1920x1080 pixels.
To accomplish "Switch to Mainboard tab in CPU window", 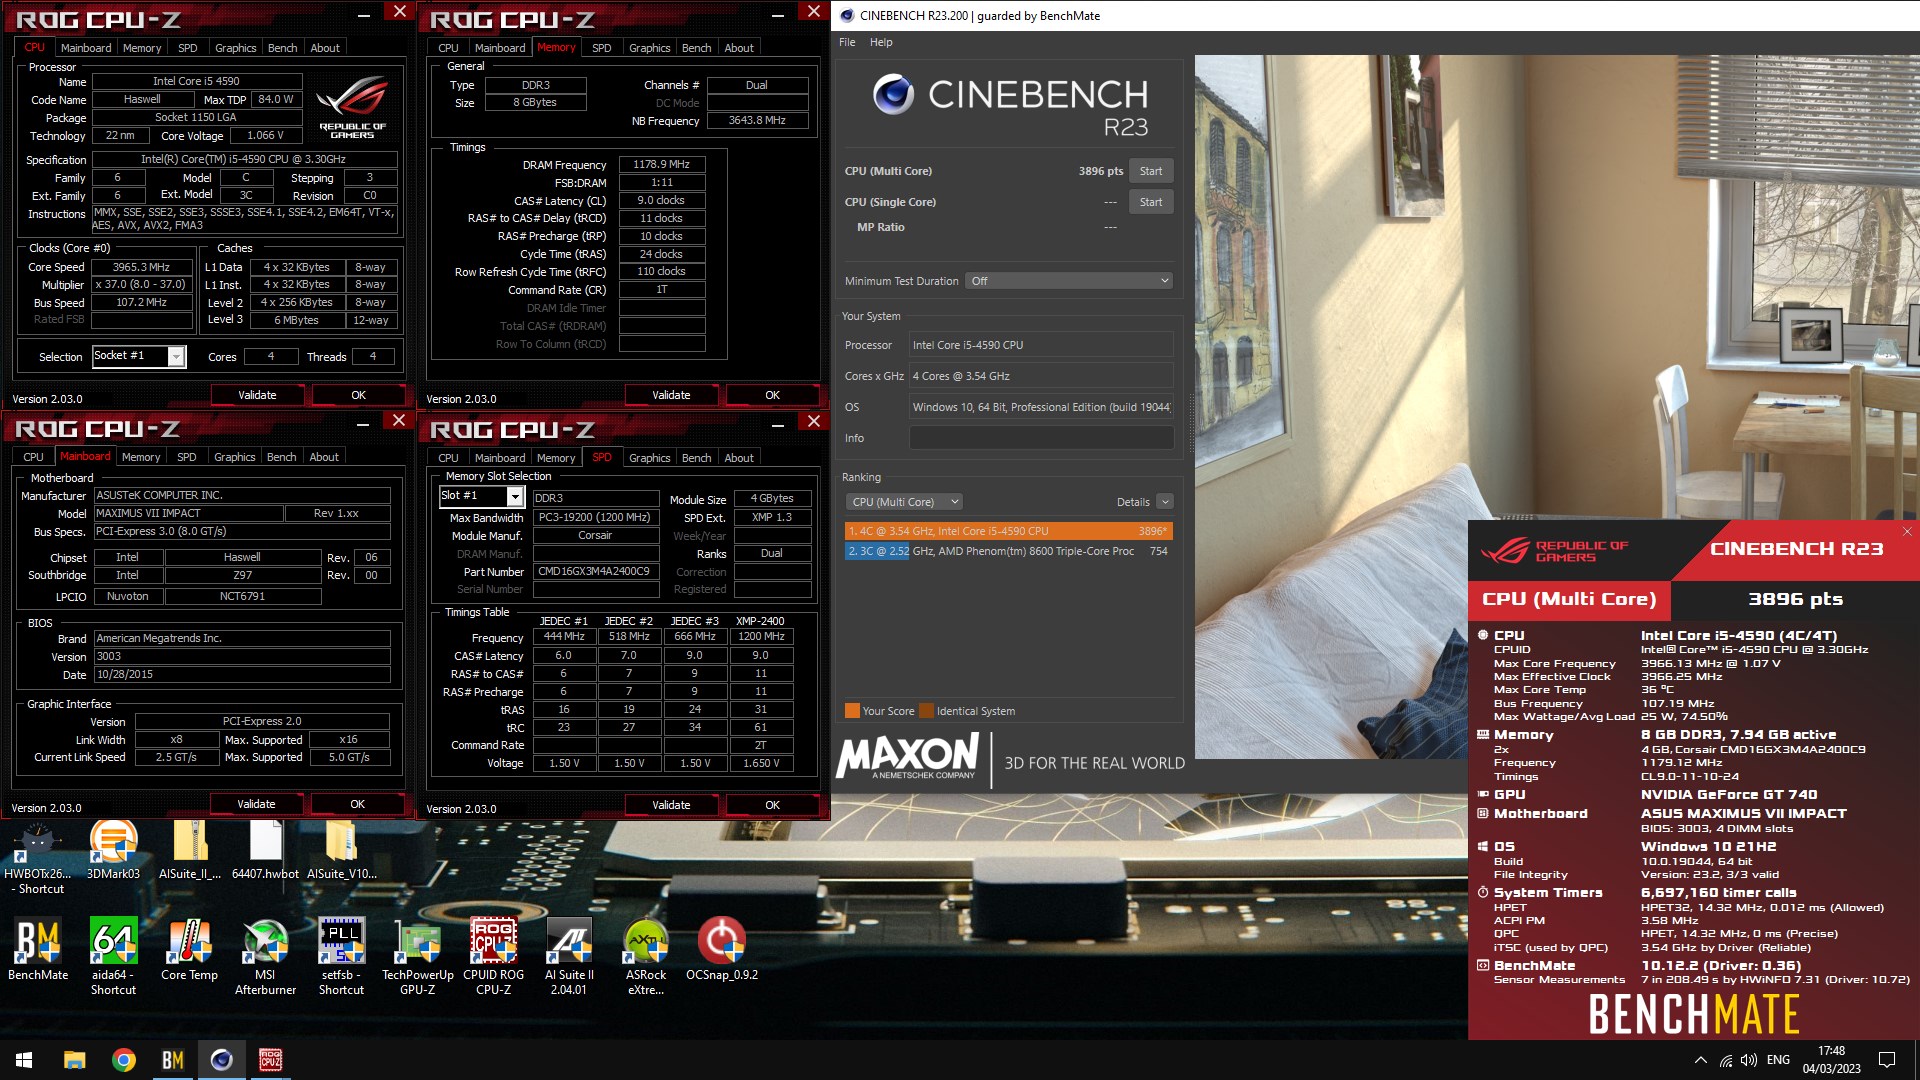I will [86, 48].
